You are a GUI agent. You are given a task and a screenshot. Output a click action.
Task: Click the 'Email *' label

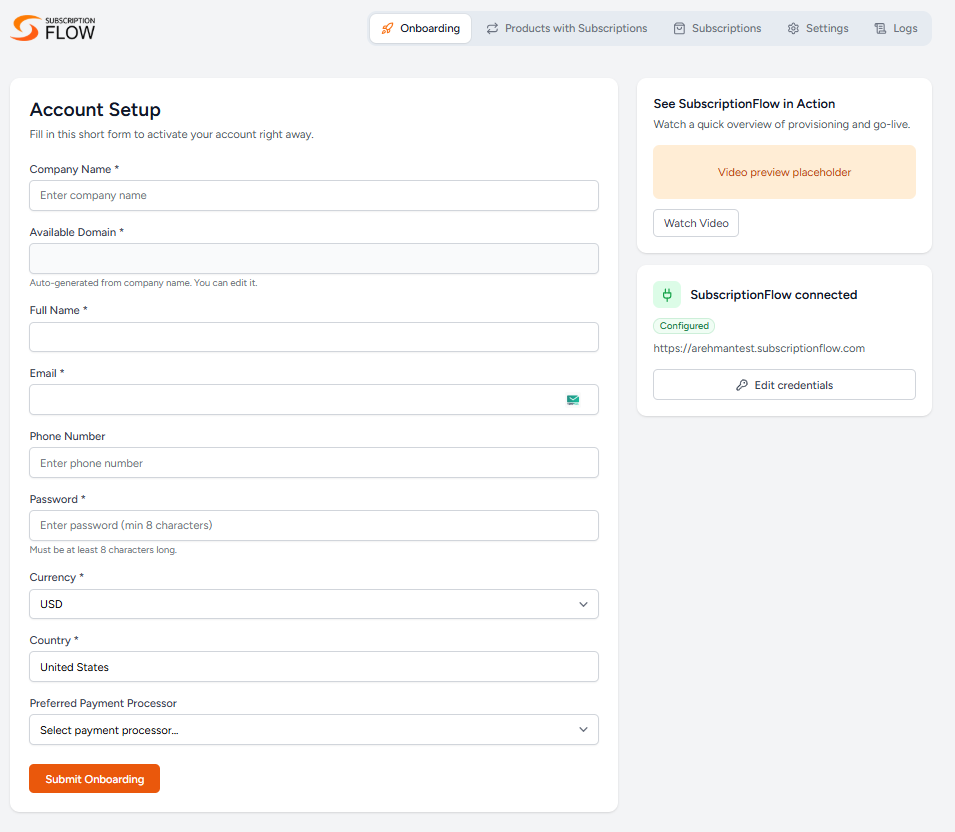(47, 373)
